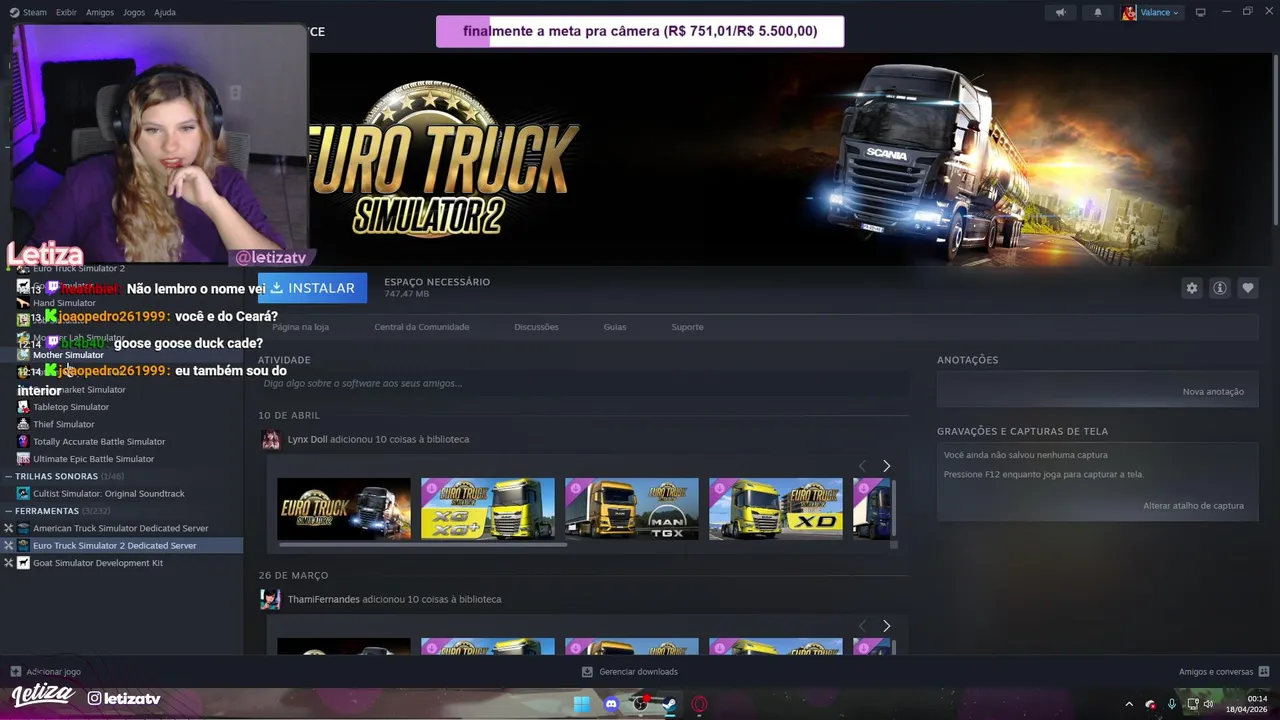
Task: Click the taskbar microphone icon
Action: pyautogui.click(x=1171, y=704)
